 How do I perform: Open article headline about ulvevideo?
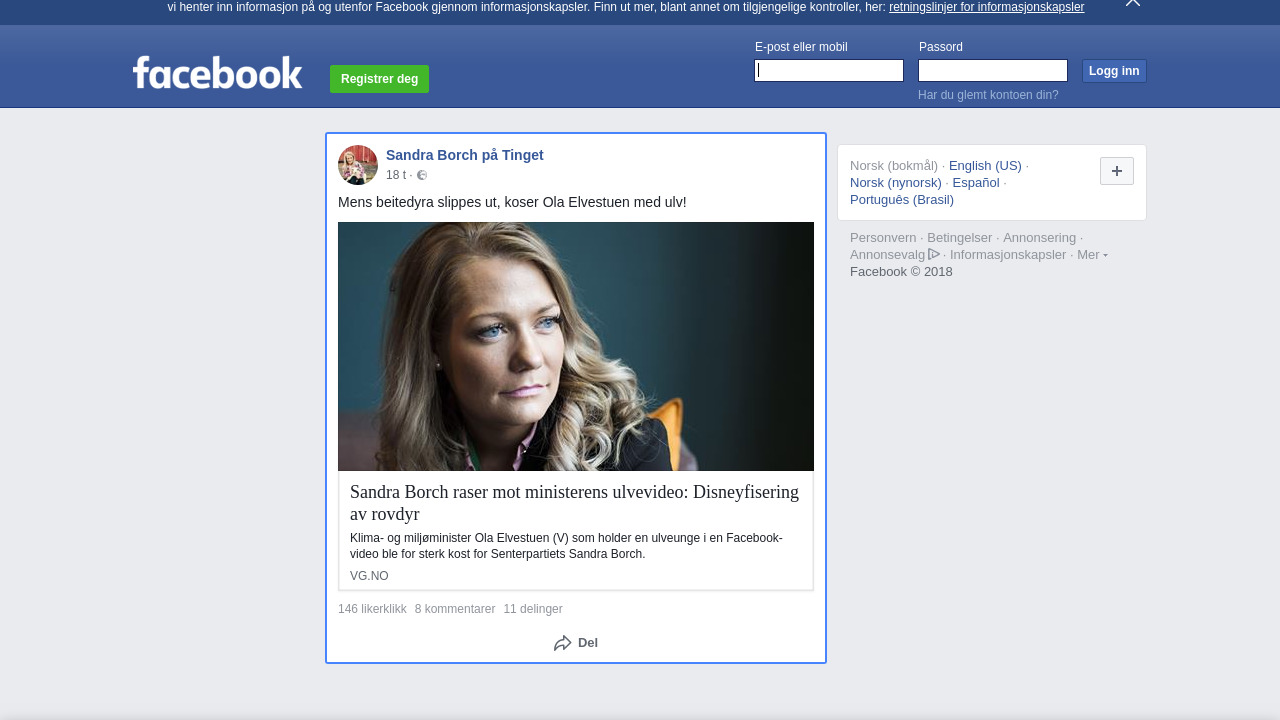coord(575,503)
